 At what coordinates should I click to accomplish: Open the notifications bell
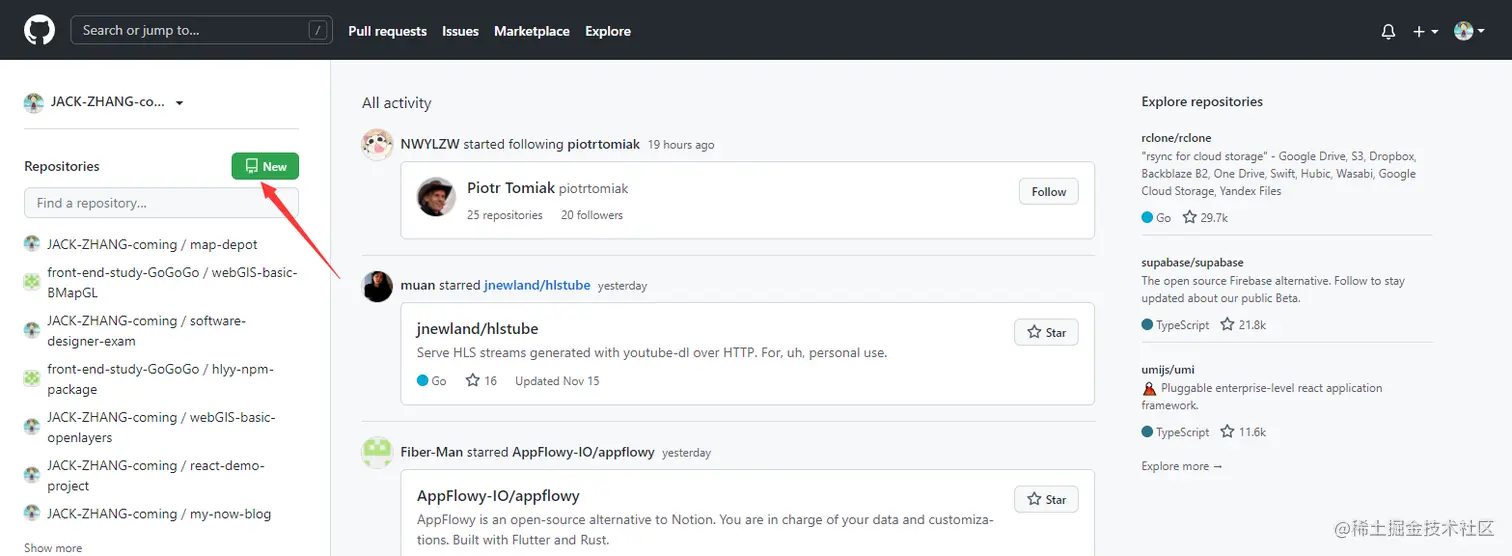[x=1388, y=31]
